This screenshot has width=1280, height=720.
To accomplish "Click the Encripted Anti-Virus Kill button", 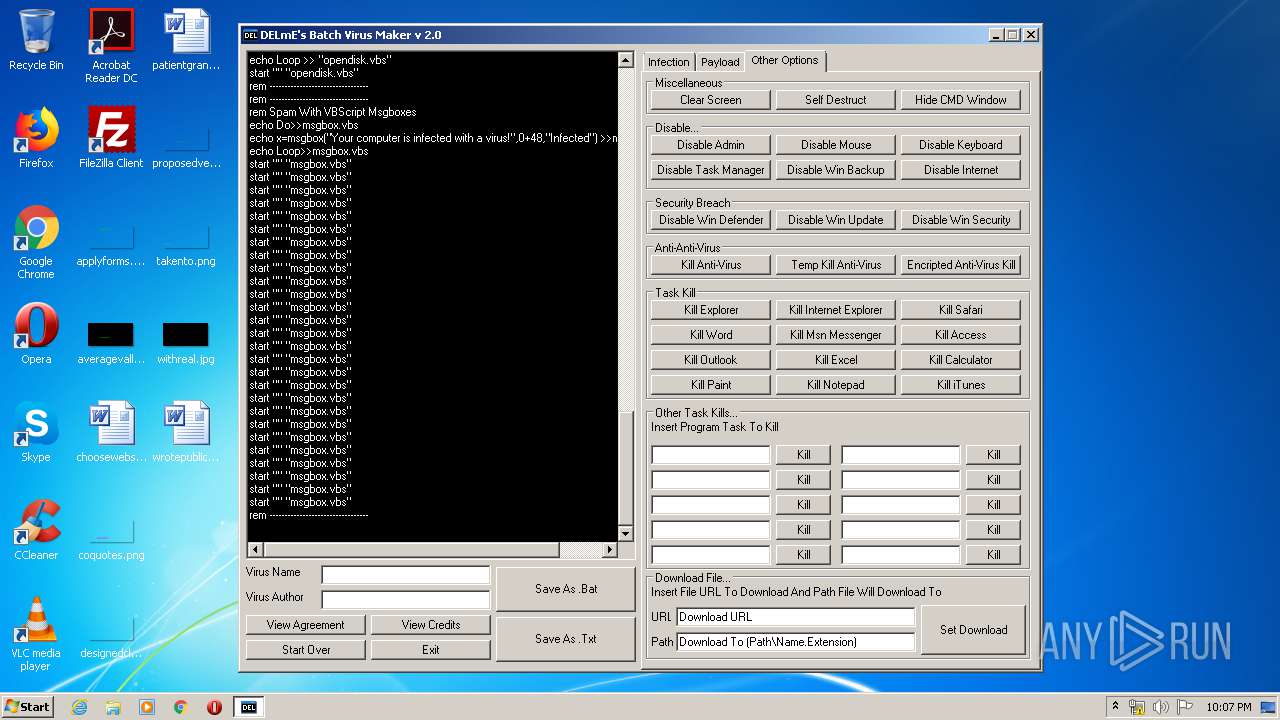I will (961, 265).
